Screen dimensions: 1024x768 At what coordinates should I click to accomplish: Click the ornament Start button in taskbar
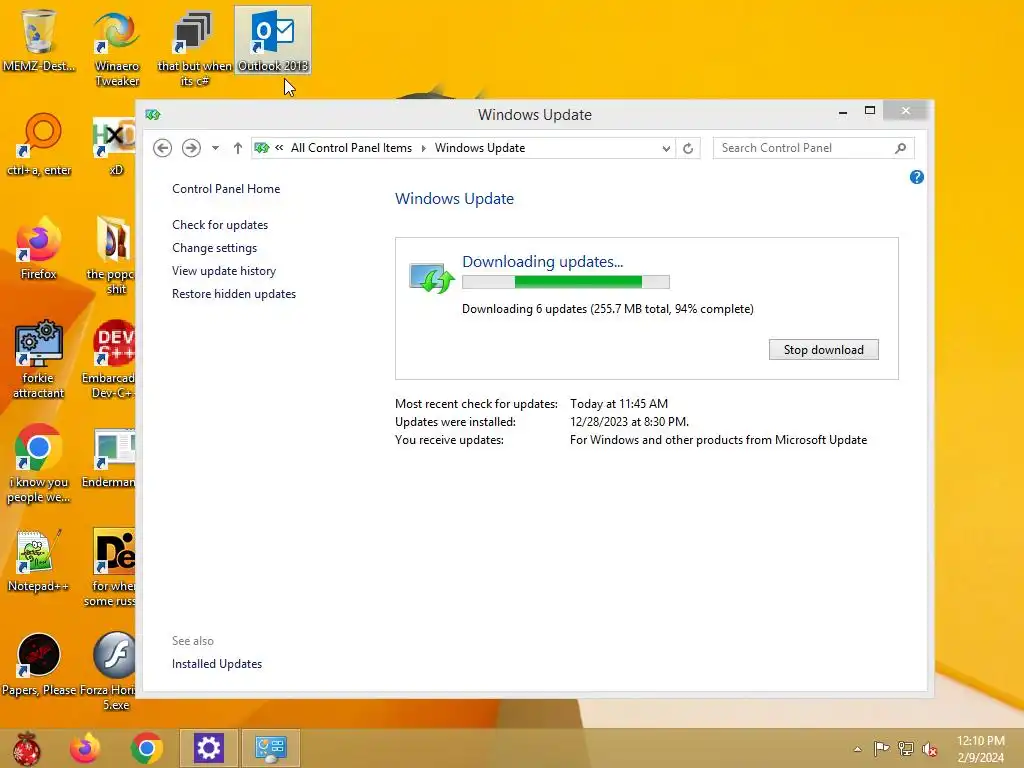tap(27, 748)
